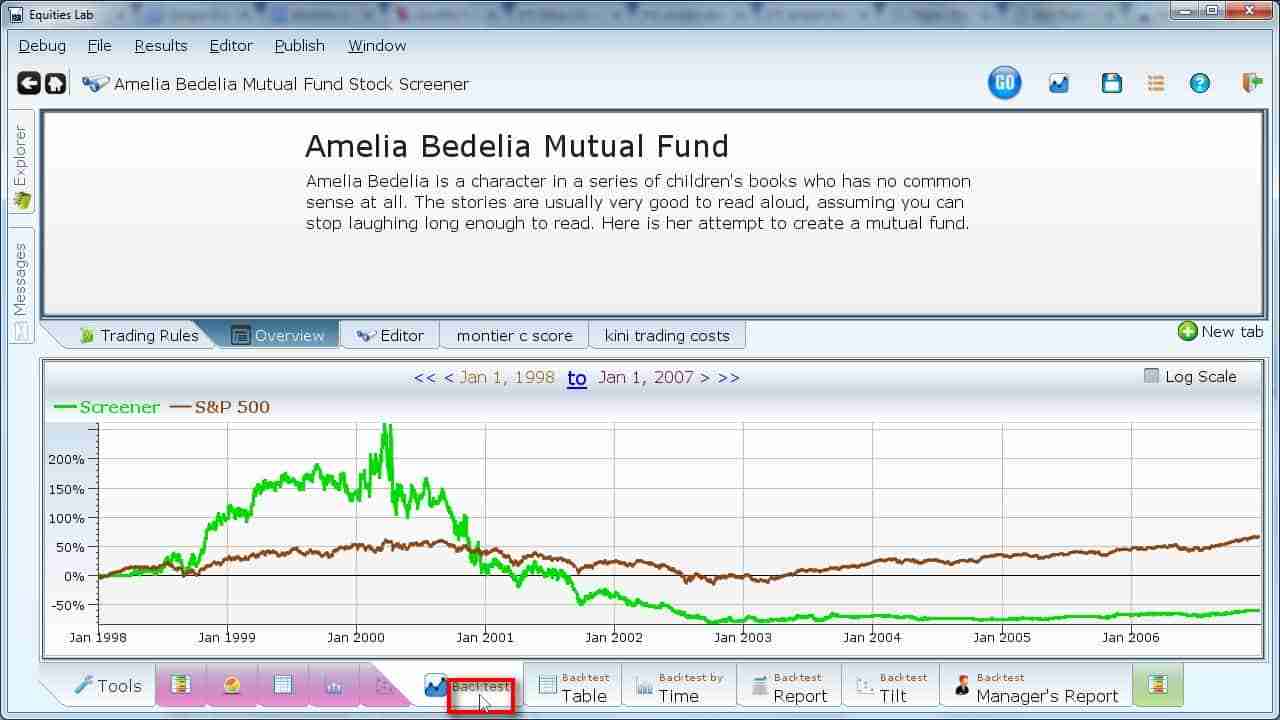Open the Messages side panel
Image resolution: width=1280 pixels, height=720 pixels.
(x=21, y=288)
